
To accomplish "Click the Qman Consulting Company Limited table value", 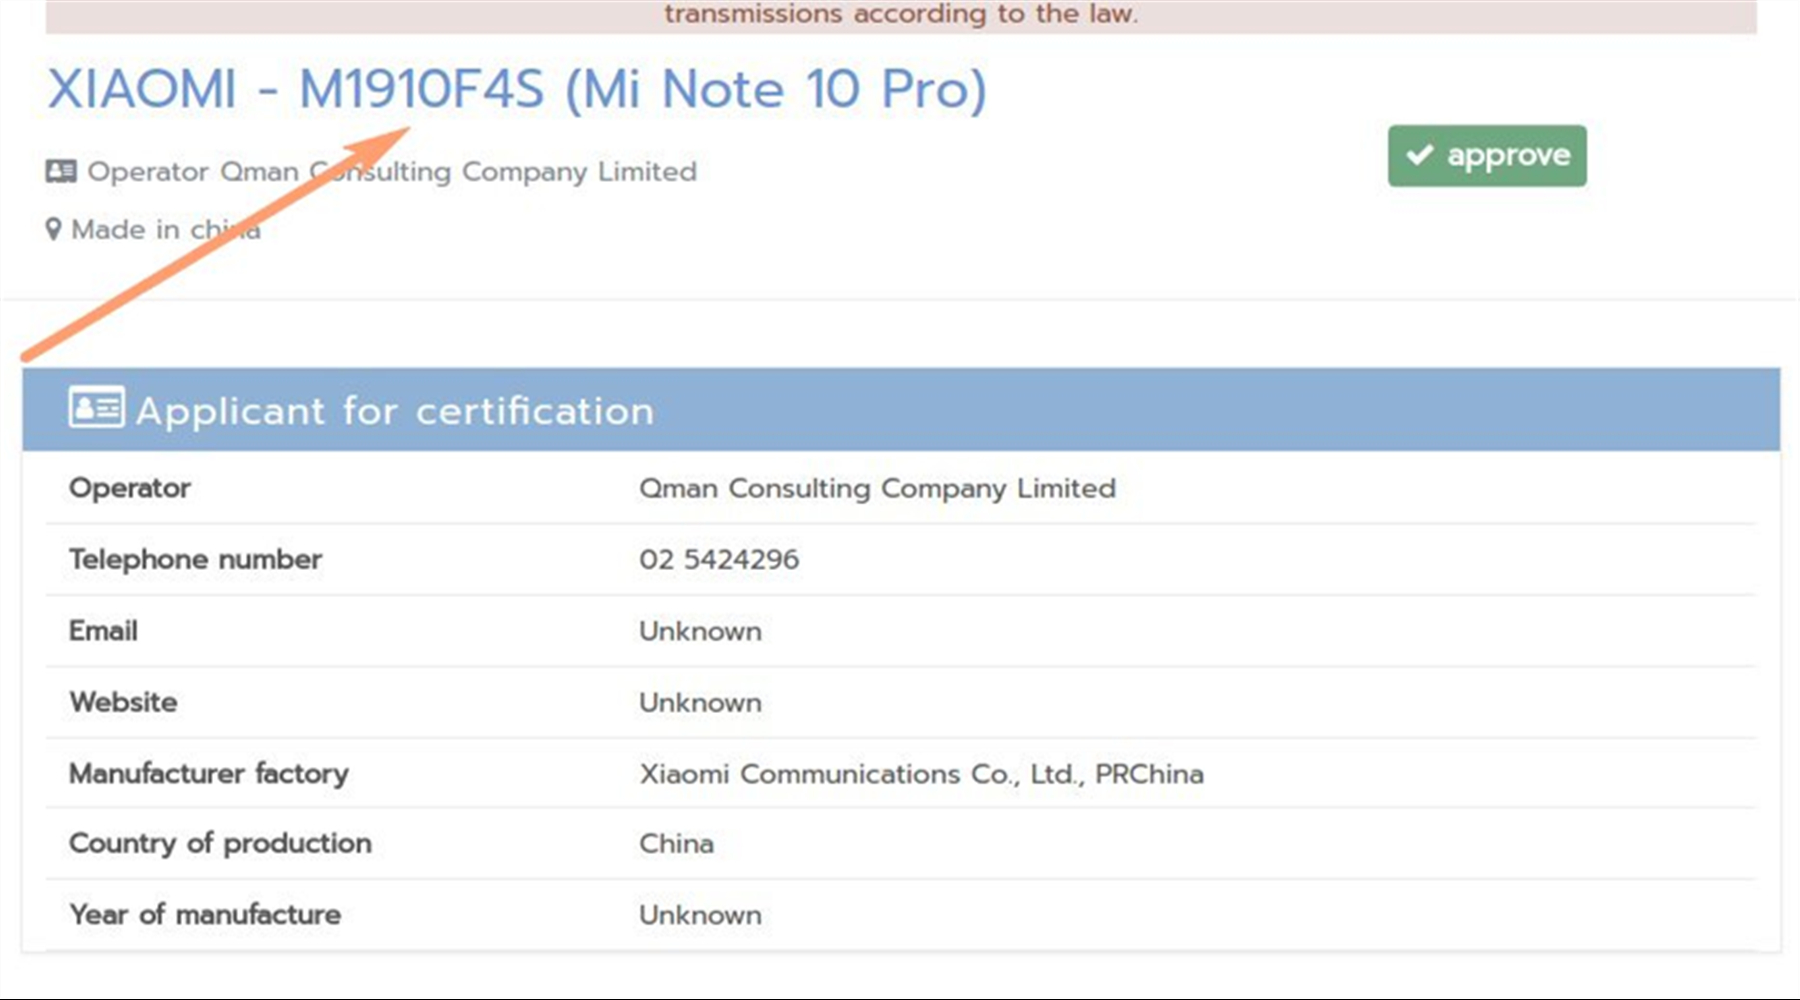I will coord(877,488).
